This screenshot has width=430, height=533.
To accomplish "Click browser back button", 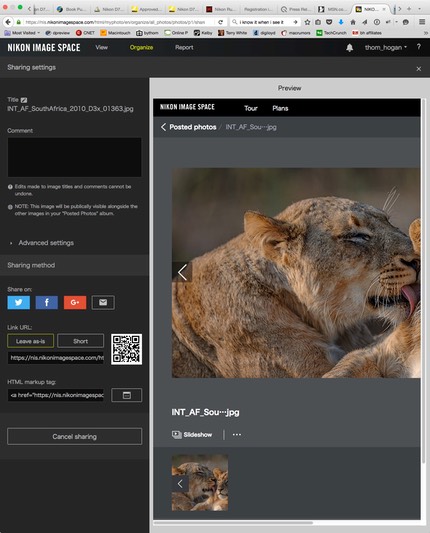I will 8,22.
